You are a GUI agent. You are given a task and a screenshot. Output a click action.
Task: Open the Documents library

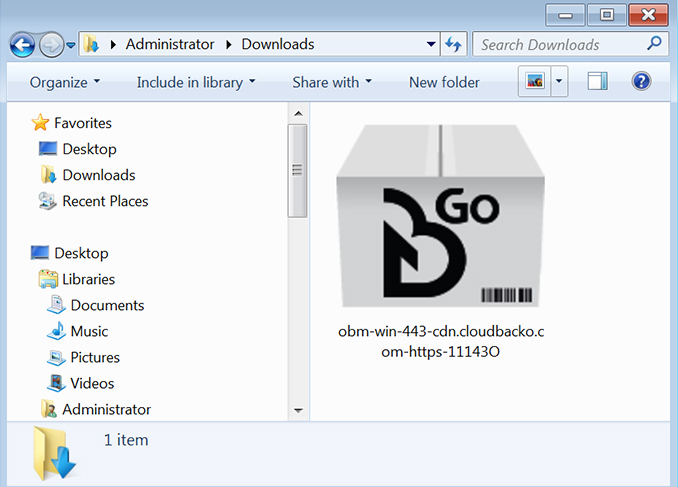107,305
